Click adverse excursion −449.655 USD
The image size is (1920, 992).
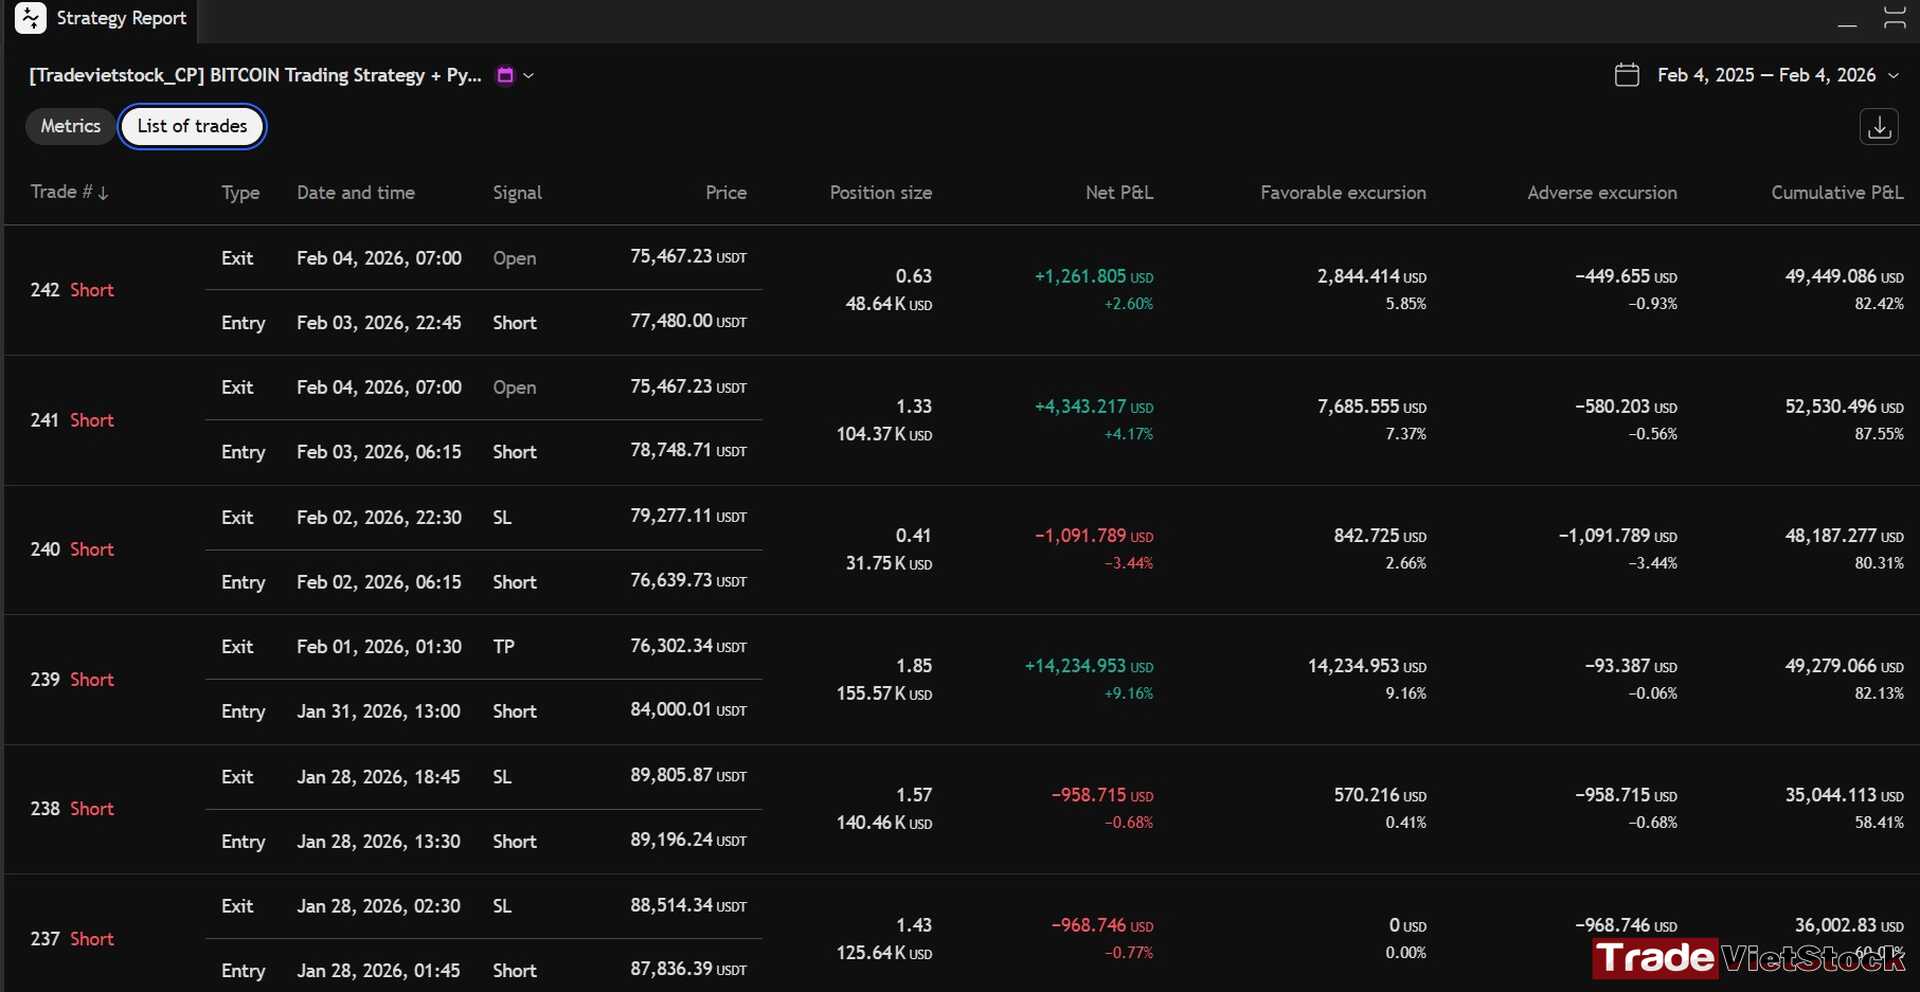click(1626, 277)
